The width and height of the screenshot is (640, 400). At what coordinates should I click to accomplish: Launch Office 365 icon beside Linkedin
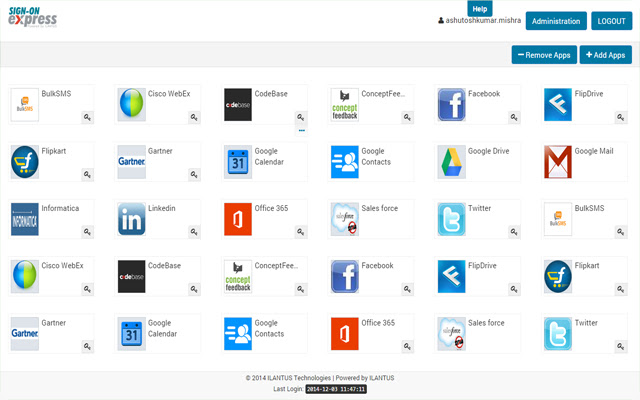pyautogui.click(x=238, y=219)
